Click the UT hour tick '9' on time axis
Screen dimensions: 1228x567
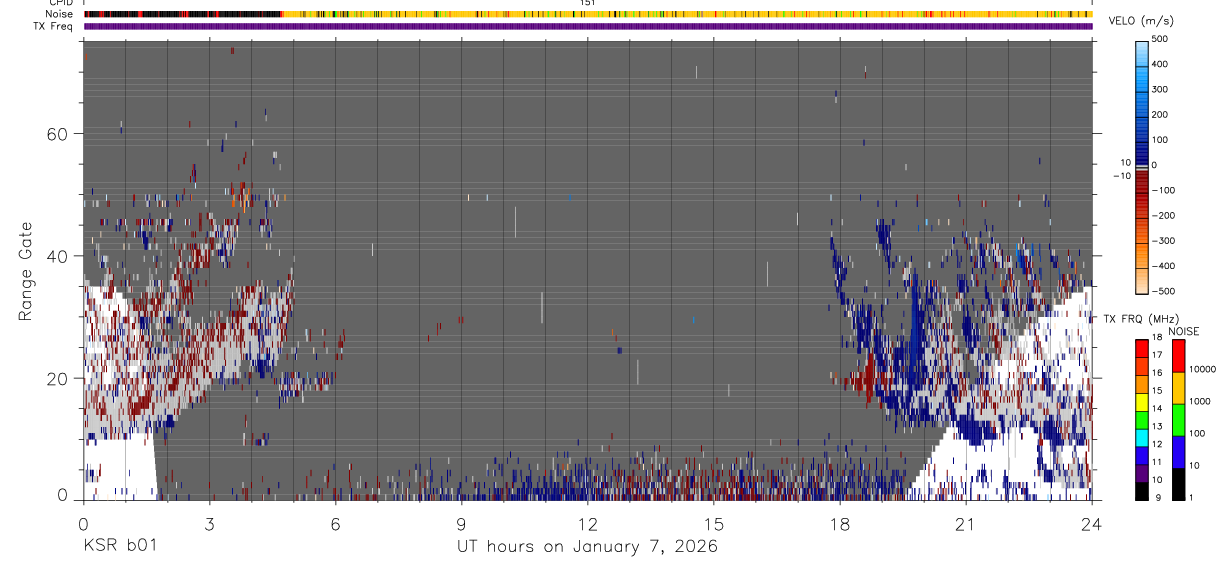pyautogui.click(x=461, y=523)
